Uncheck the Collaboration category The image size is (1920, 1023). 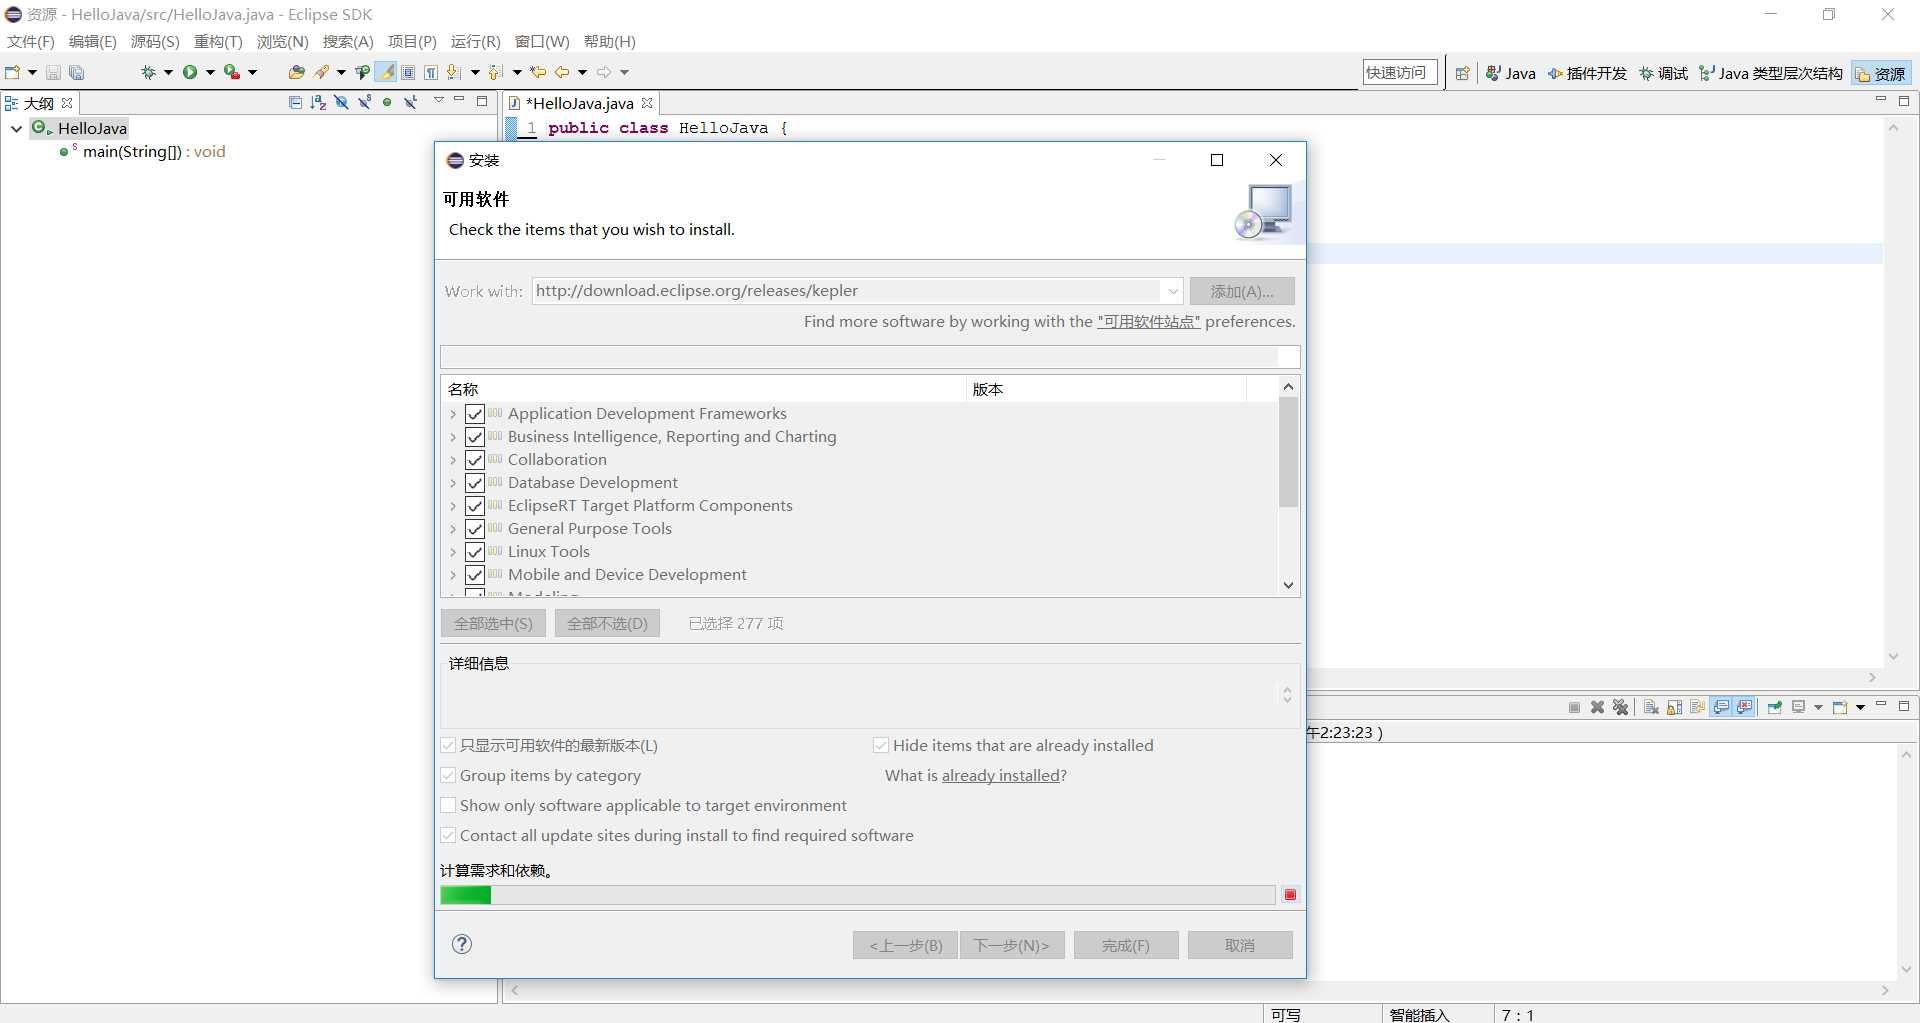[475, 460]
